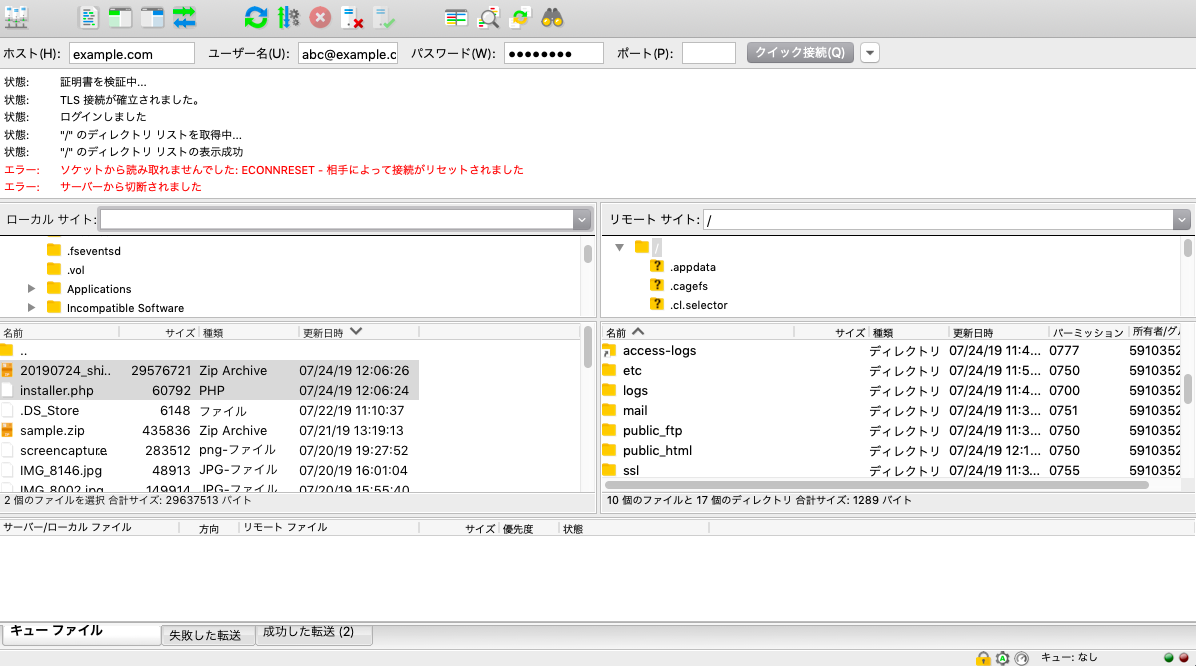1196x666 pixels.
Task: Open the Site Manager
Action: click(18, 17)
